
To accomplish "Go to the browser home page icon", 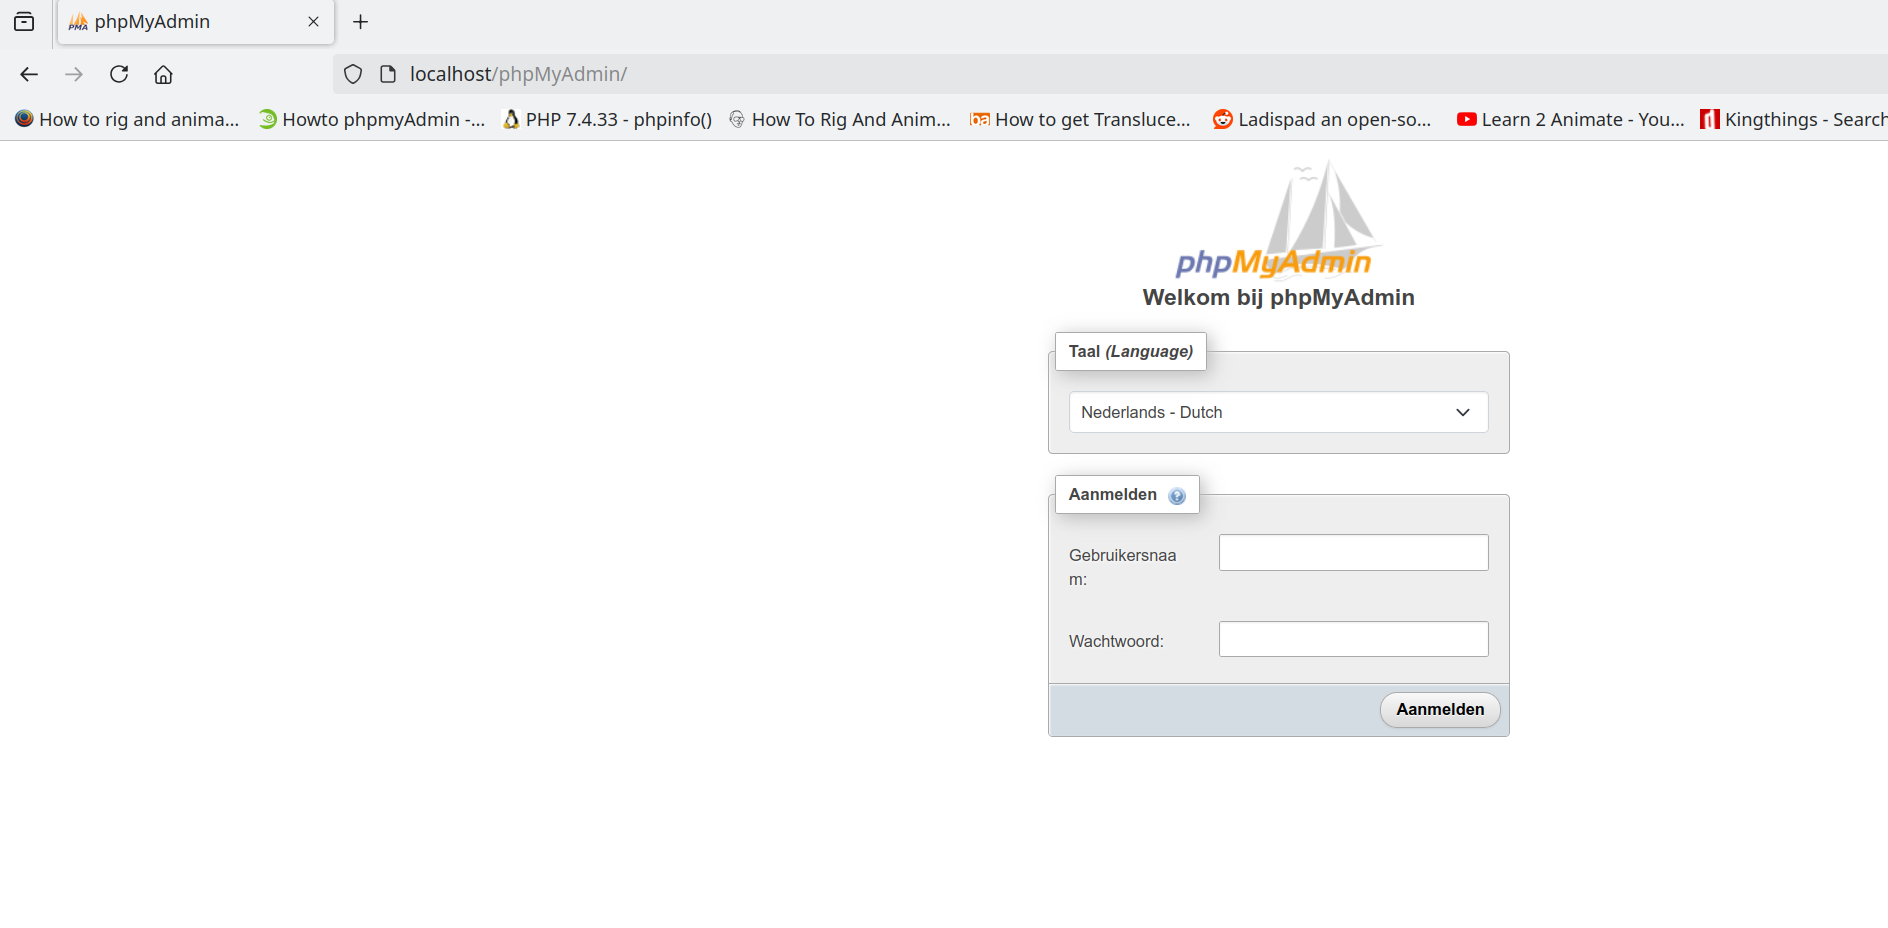I will pyautogui.click(x=163, y=74).
